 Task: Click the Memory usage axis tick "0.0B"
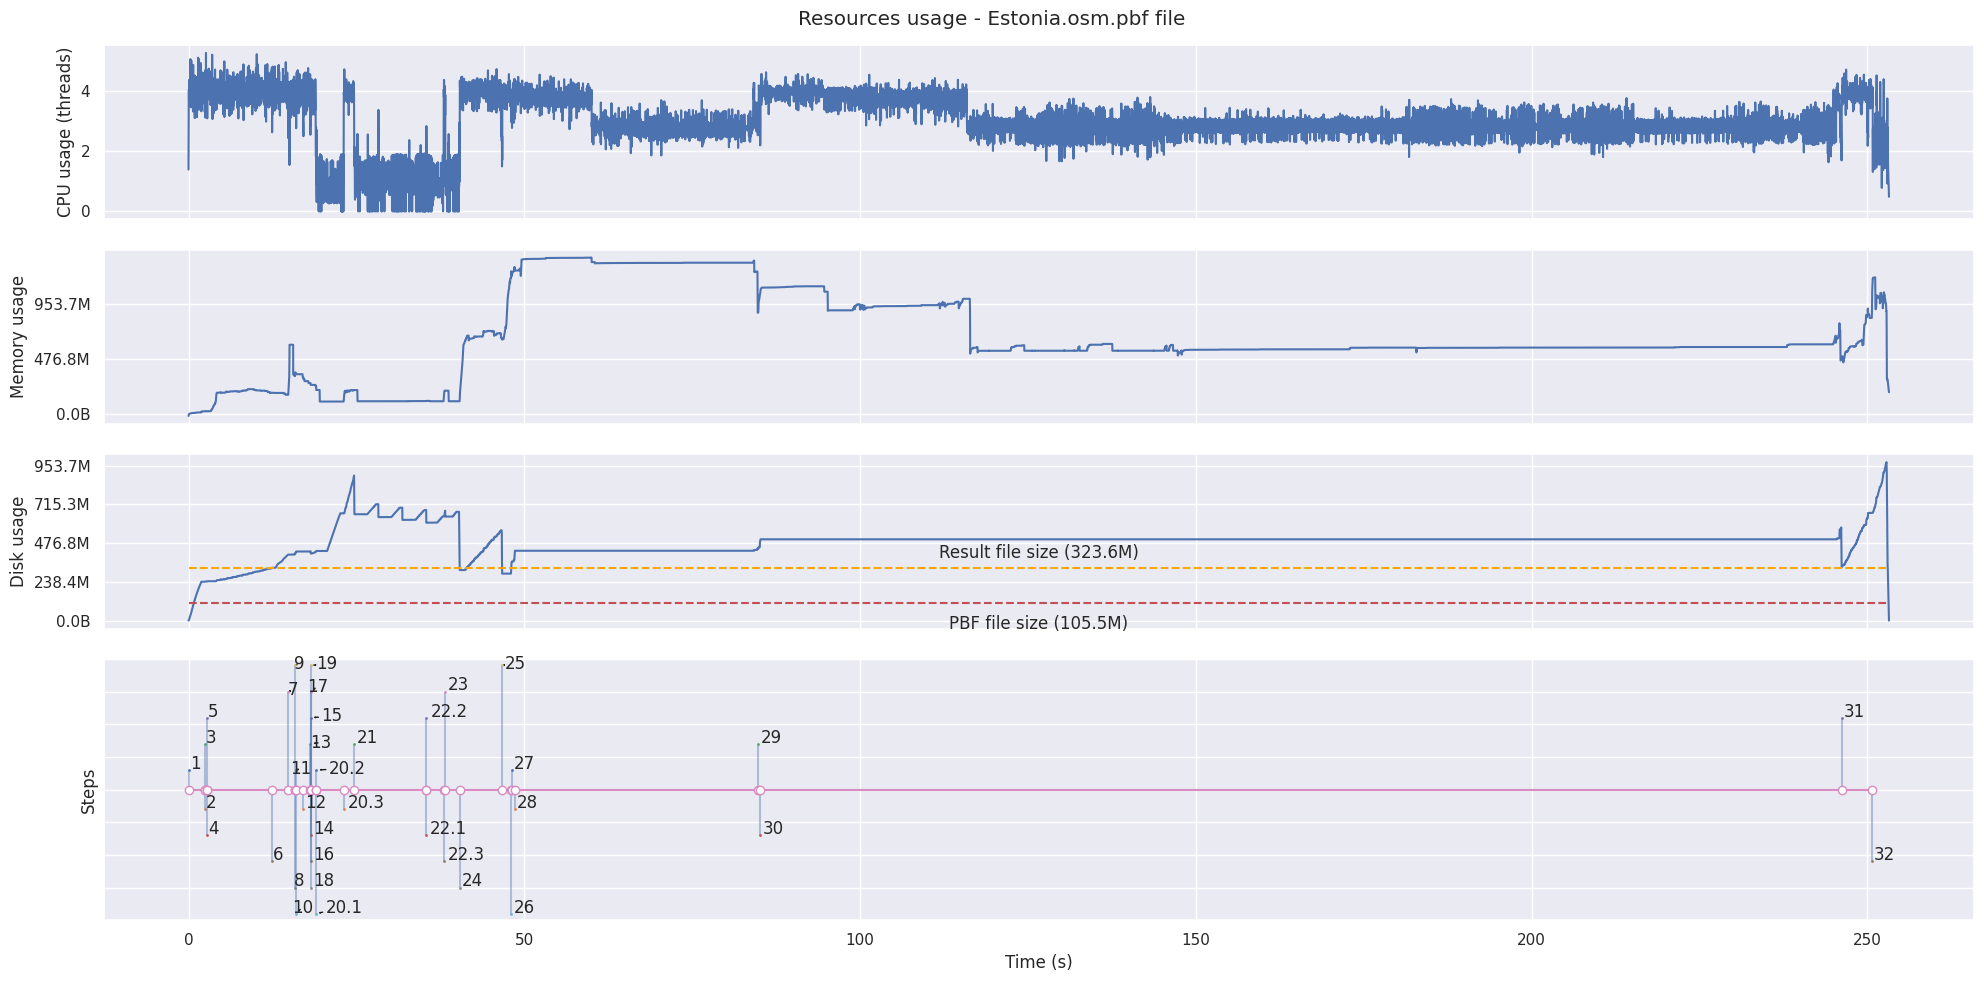tap(73, 415)
